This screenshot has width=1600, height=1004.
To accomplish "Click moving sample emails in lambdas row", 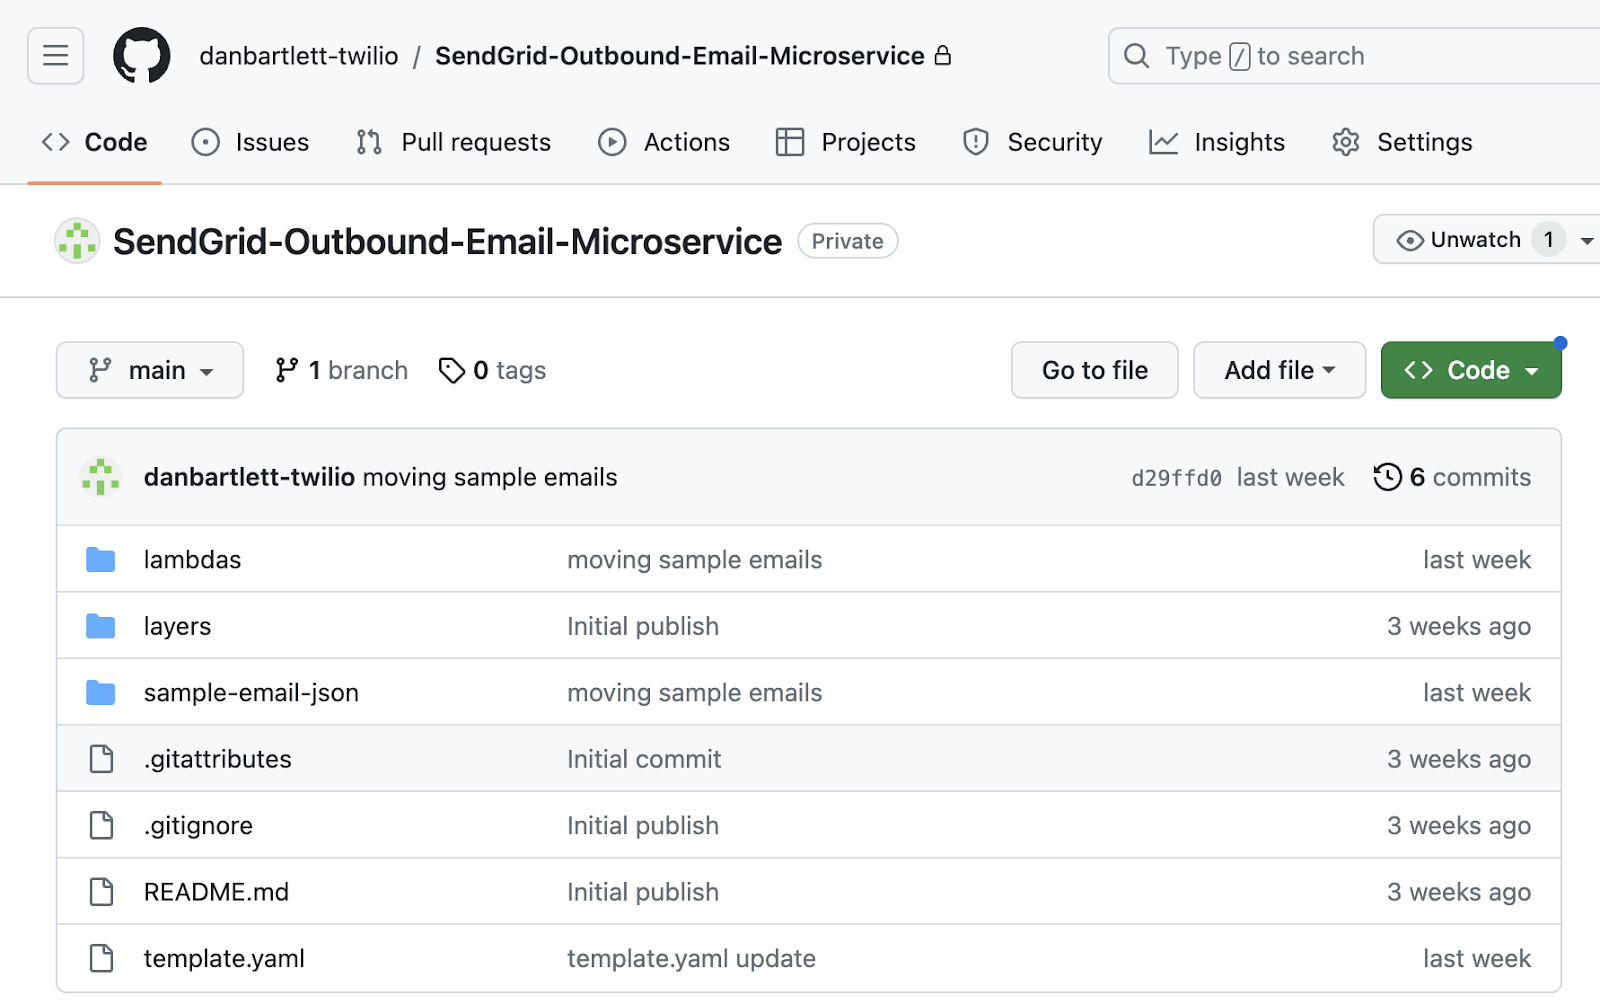I will point(694,560).
